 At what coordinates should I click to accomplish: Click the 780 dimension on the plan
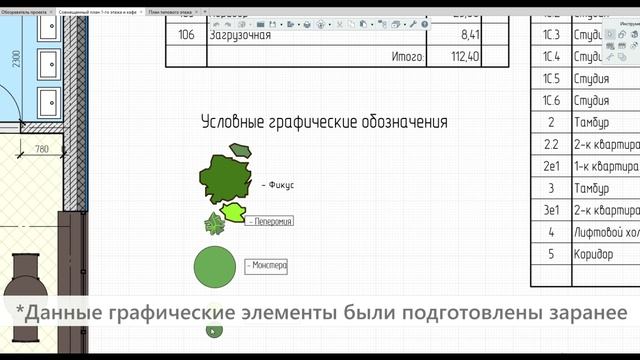click(x=42, y=149)
